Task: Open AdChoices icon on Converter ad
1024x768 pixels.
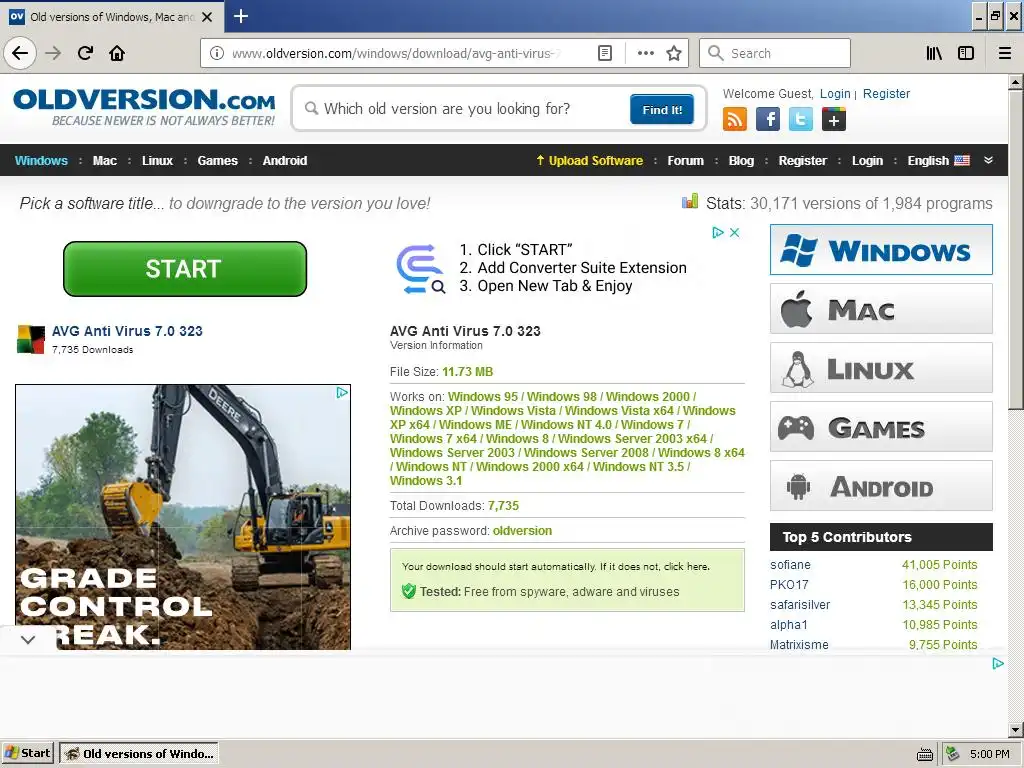Action: (x=718, y=232)
